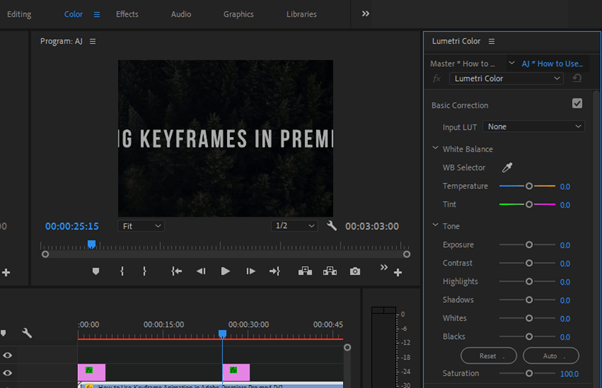Viewport: 602px width, 388px height.
Task: Open the Source monitor button editor plus
Action: click(6, 272)
